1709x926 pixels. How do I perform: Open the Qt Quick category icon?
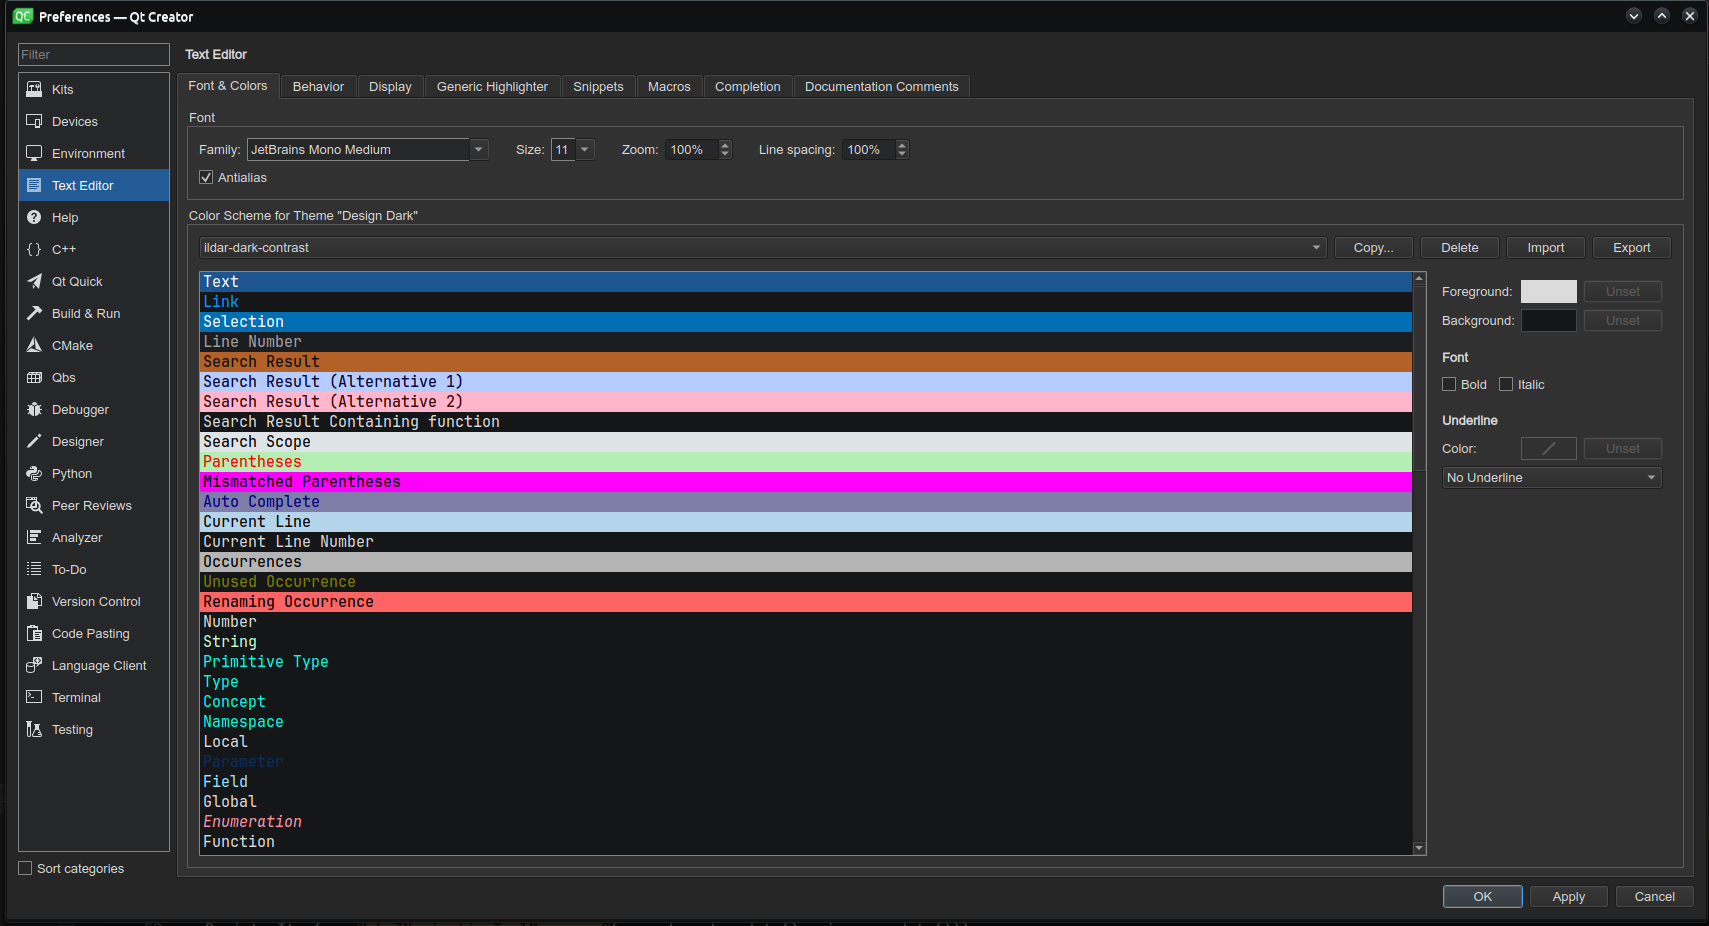click(34, 281)
